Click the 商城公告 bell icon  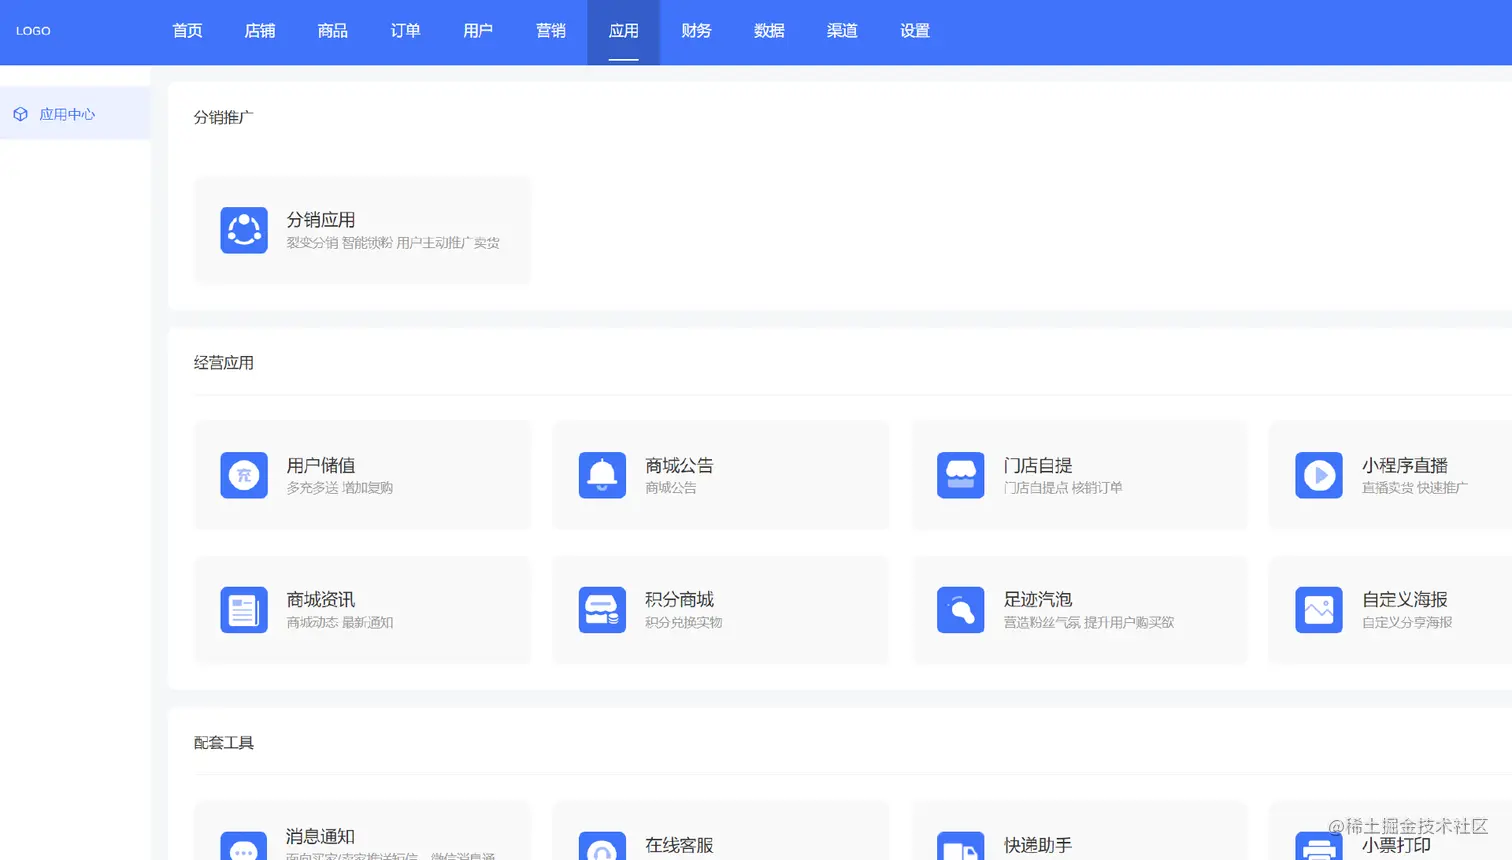pos(602,475)
